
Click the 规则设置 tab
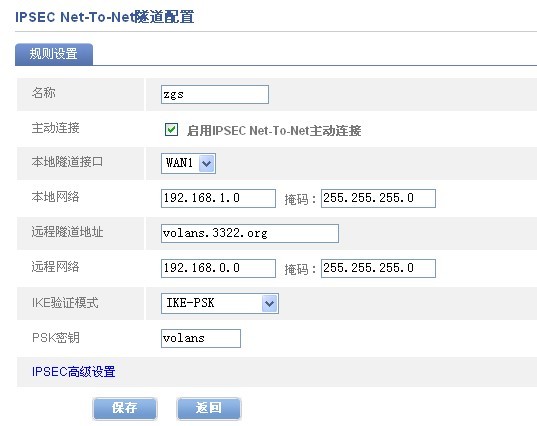pyautogui.click(x=54, y=54)
